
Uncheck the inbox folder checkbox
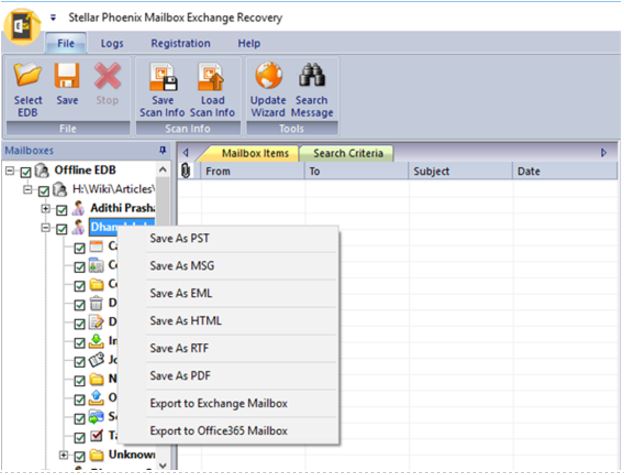coord(80,343)
